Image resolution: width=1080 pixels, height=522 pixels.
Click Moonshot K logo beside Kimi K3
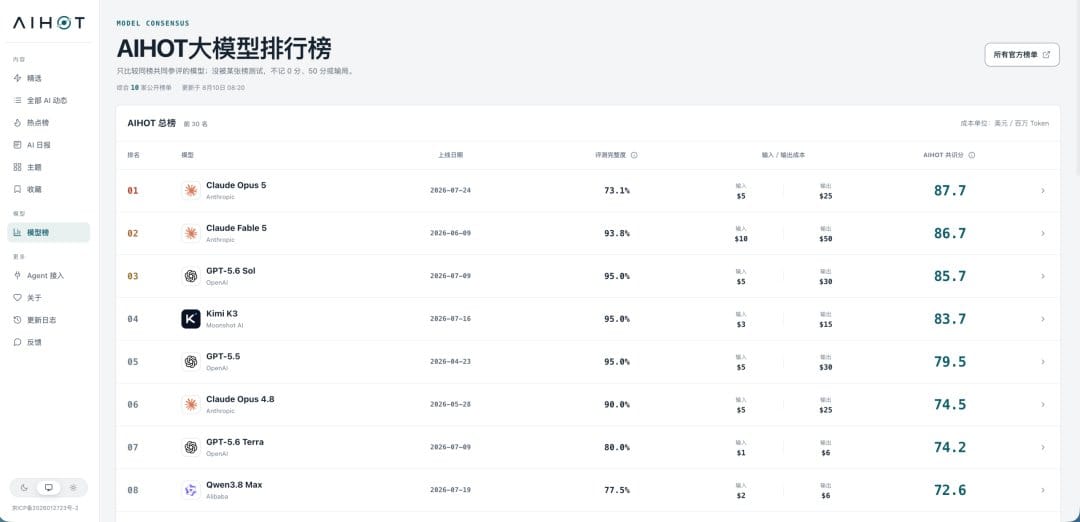tap(191, 319)
